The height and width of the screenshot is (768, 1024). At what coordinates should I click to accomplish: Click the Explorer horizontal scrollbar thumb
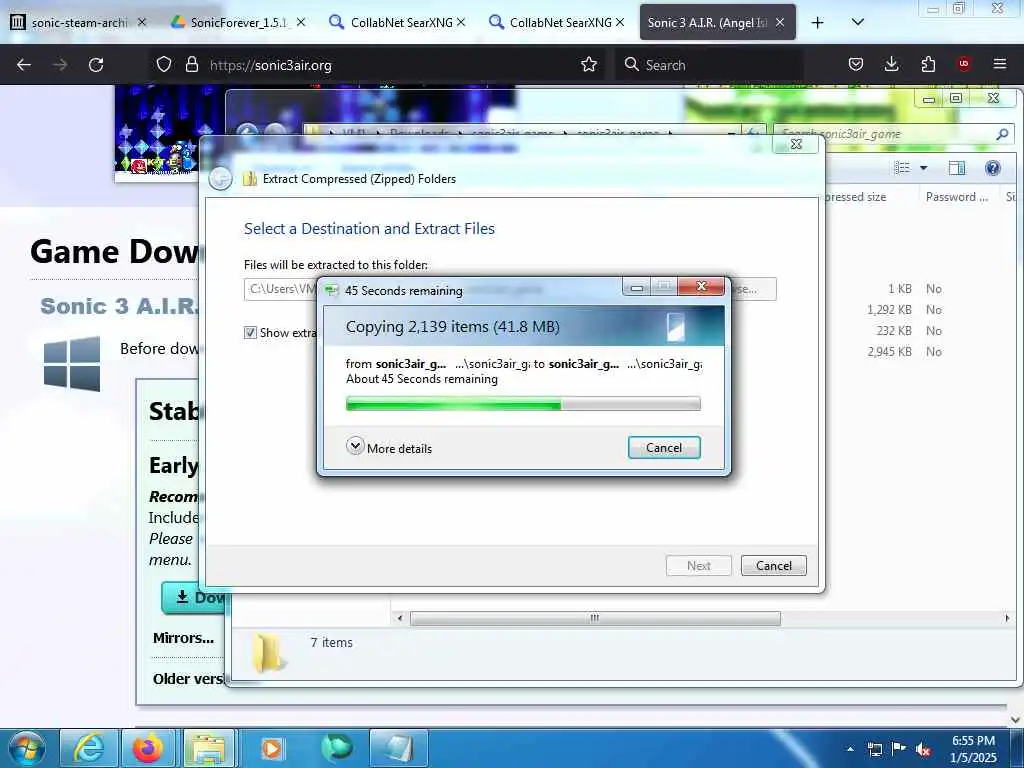pyautogui.click(x=595, y=618)
